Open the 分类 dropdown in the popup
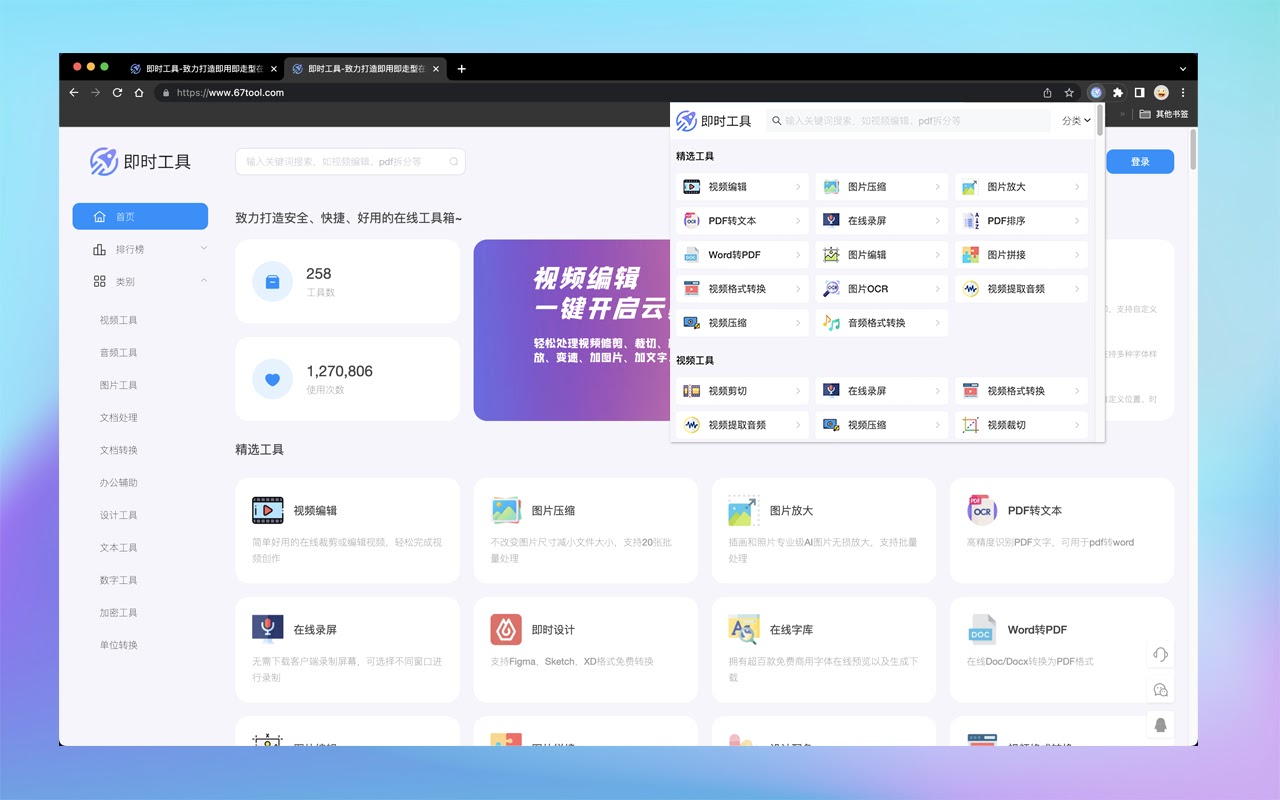 pos(1076,121)
